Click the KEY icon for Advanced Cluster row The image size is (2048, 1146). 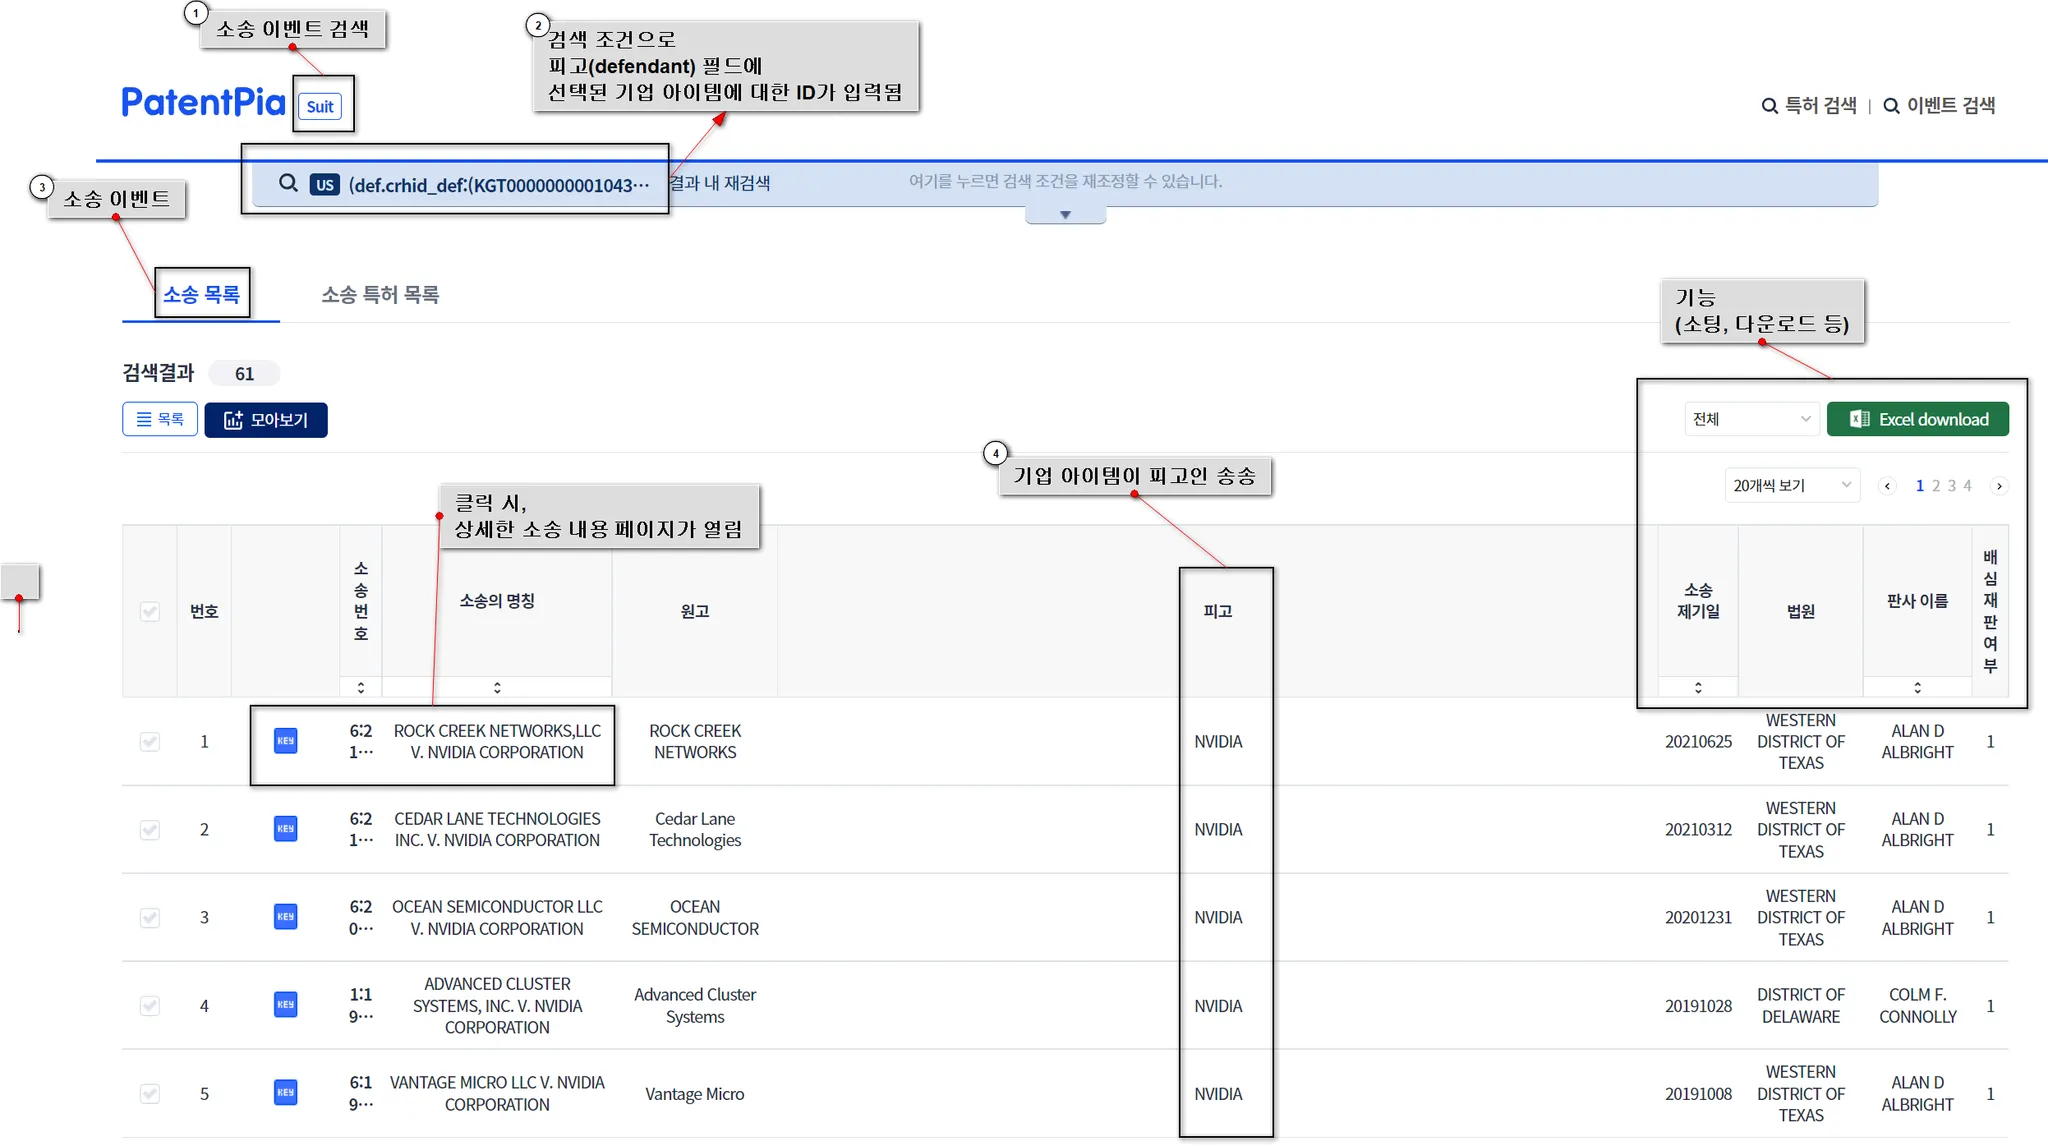tap(285, 1005)
